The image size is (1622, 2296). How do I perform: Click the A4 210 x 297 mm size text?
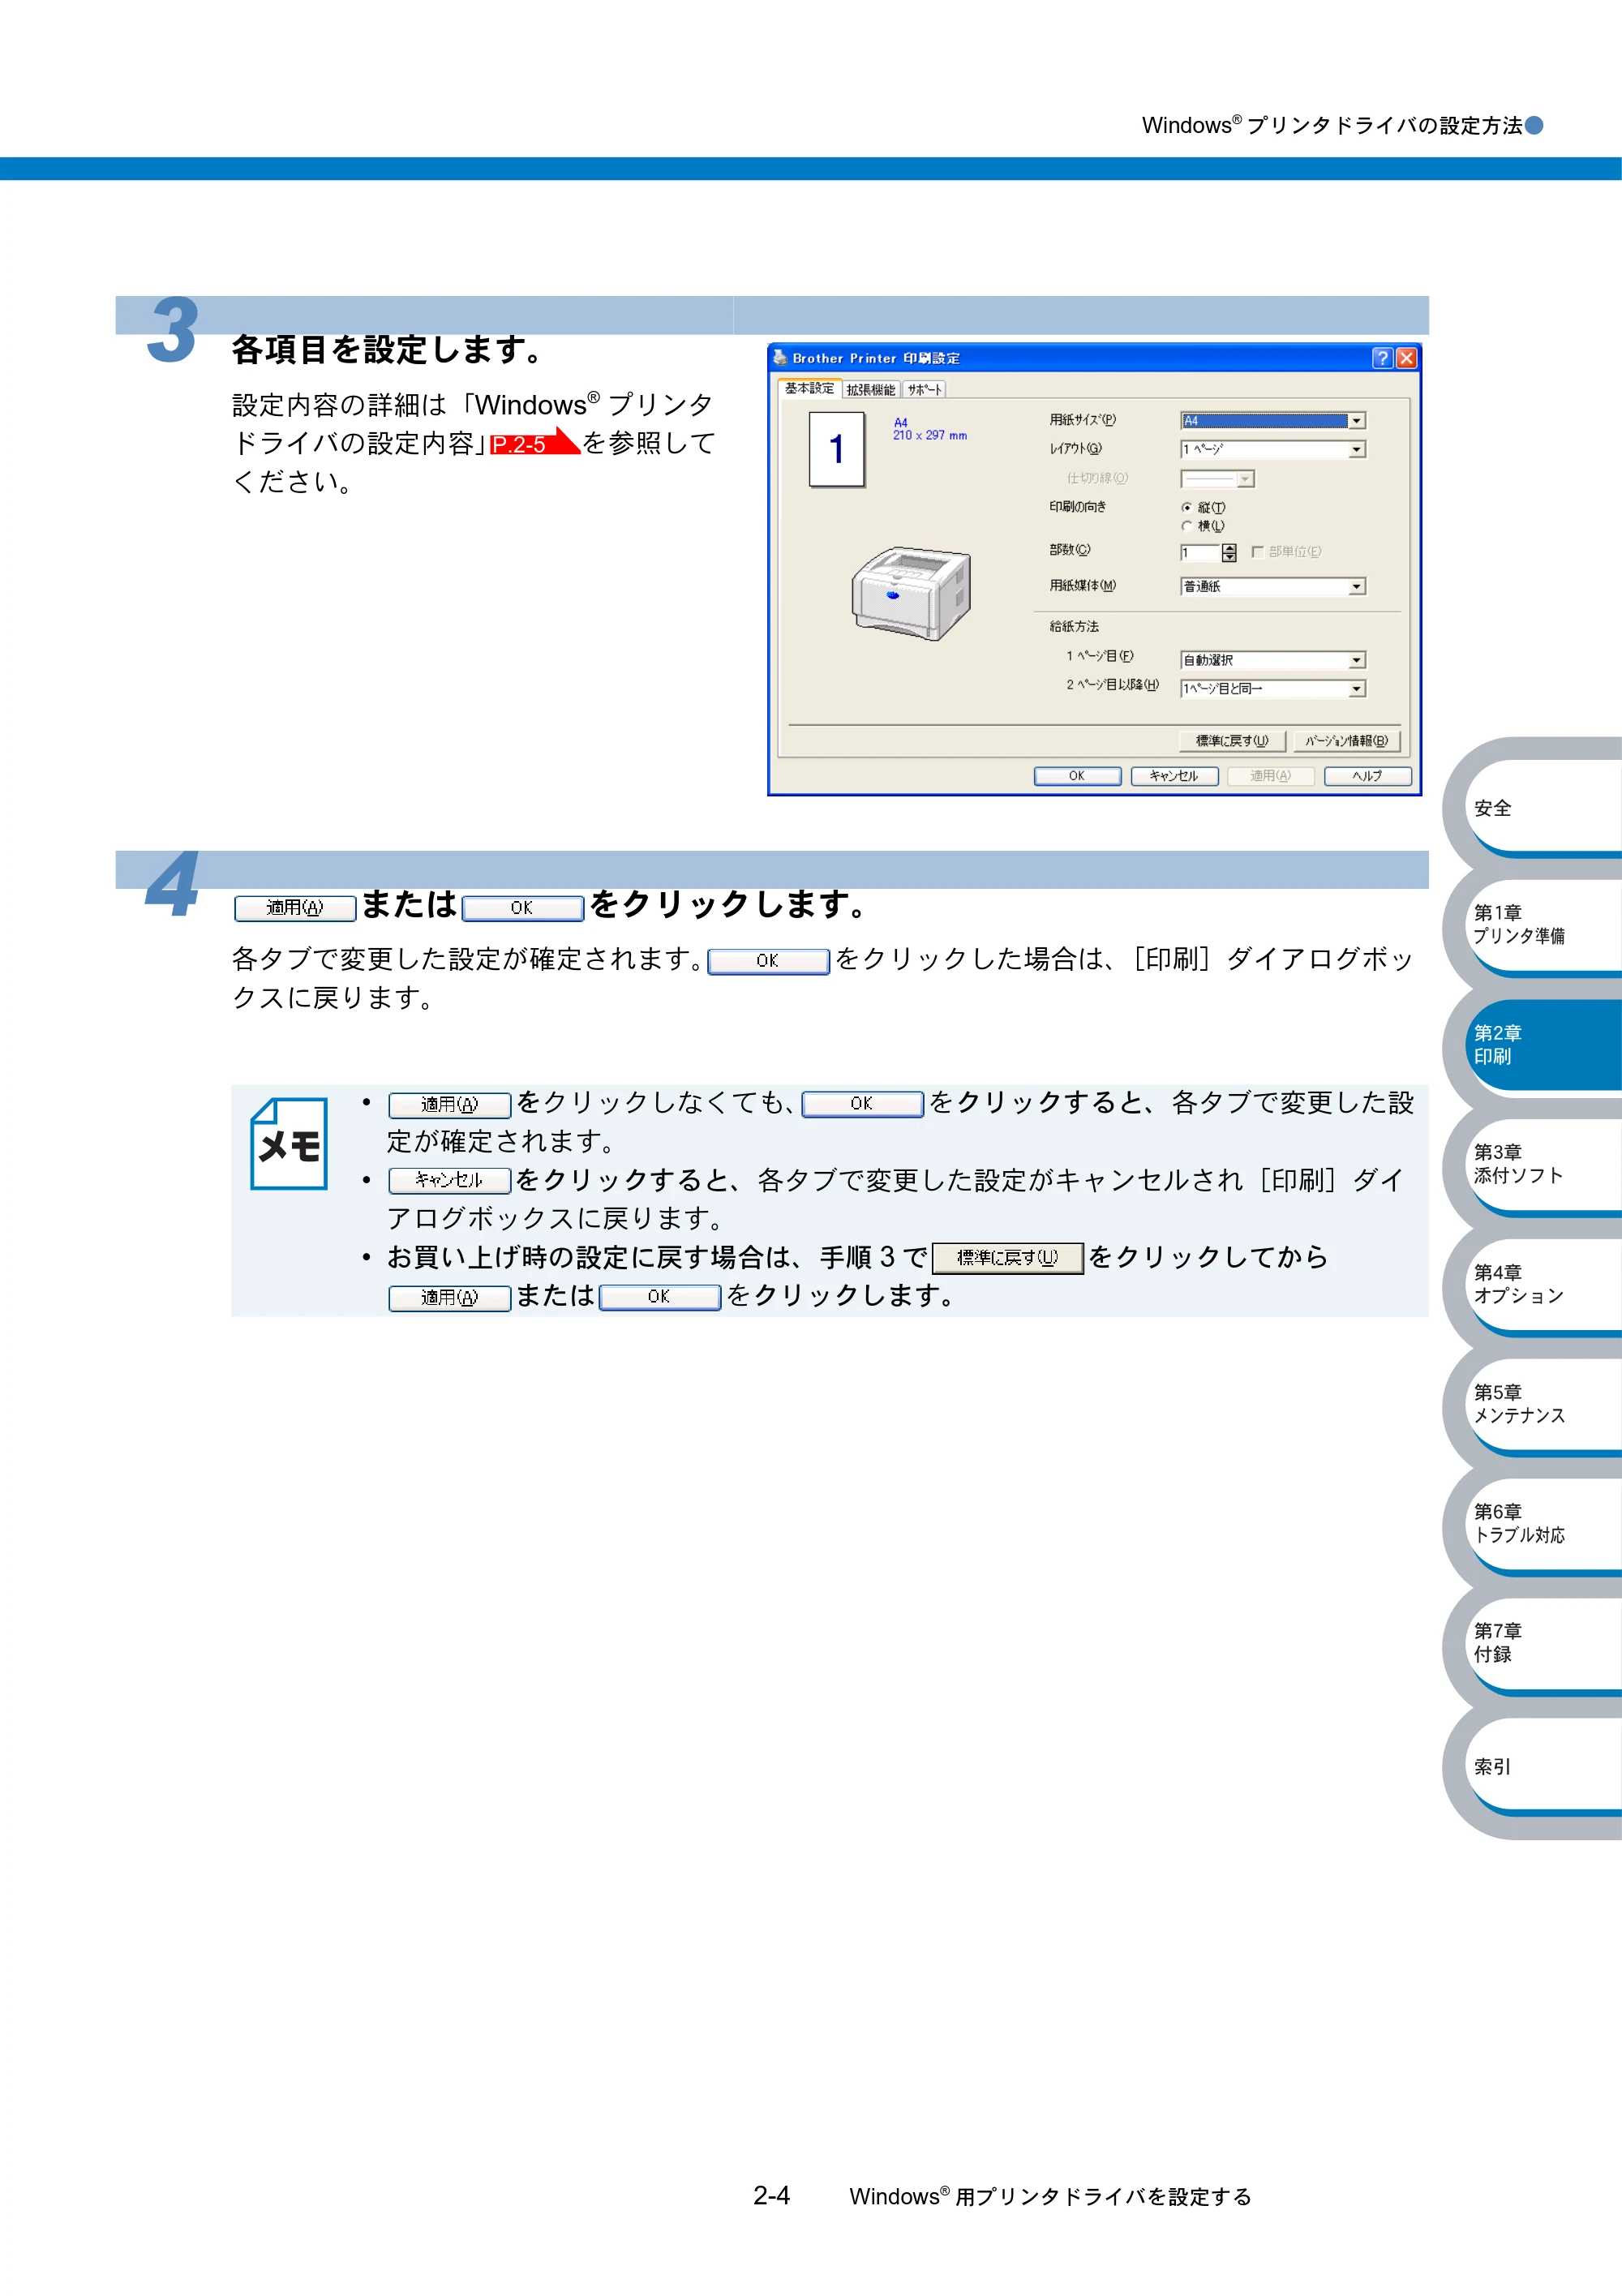point(929,429)
